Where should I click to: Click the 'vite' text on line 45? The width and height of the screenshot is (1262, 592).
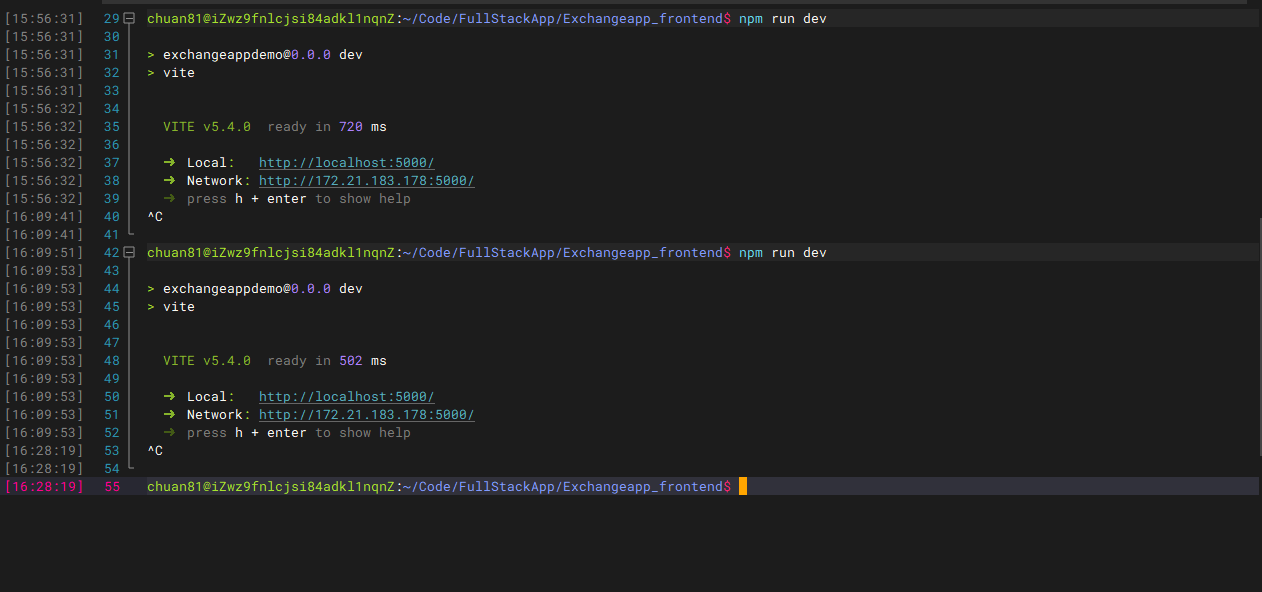(179, 307)
